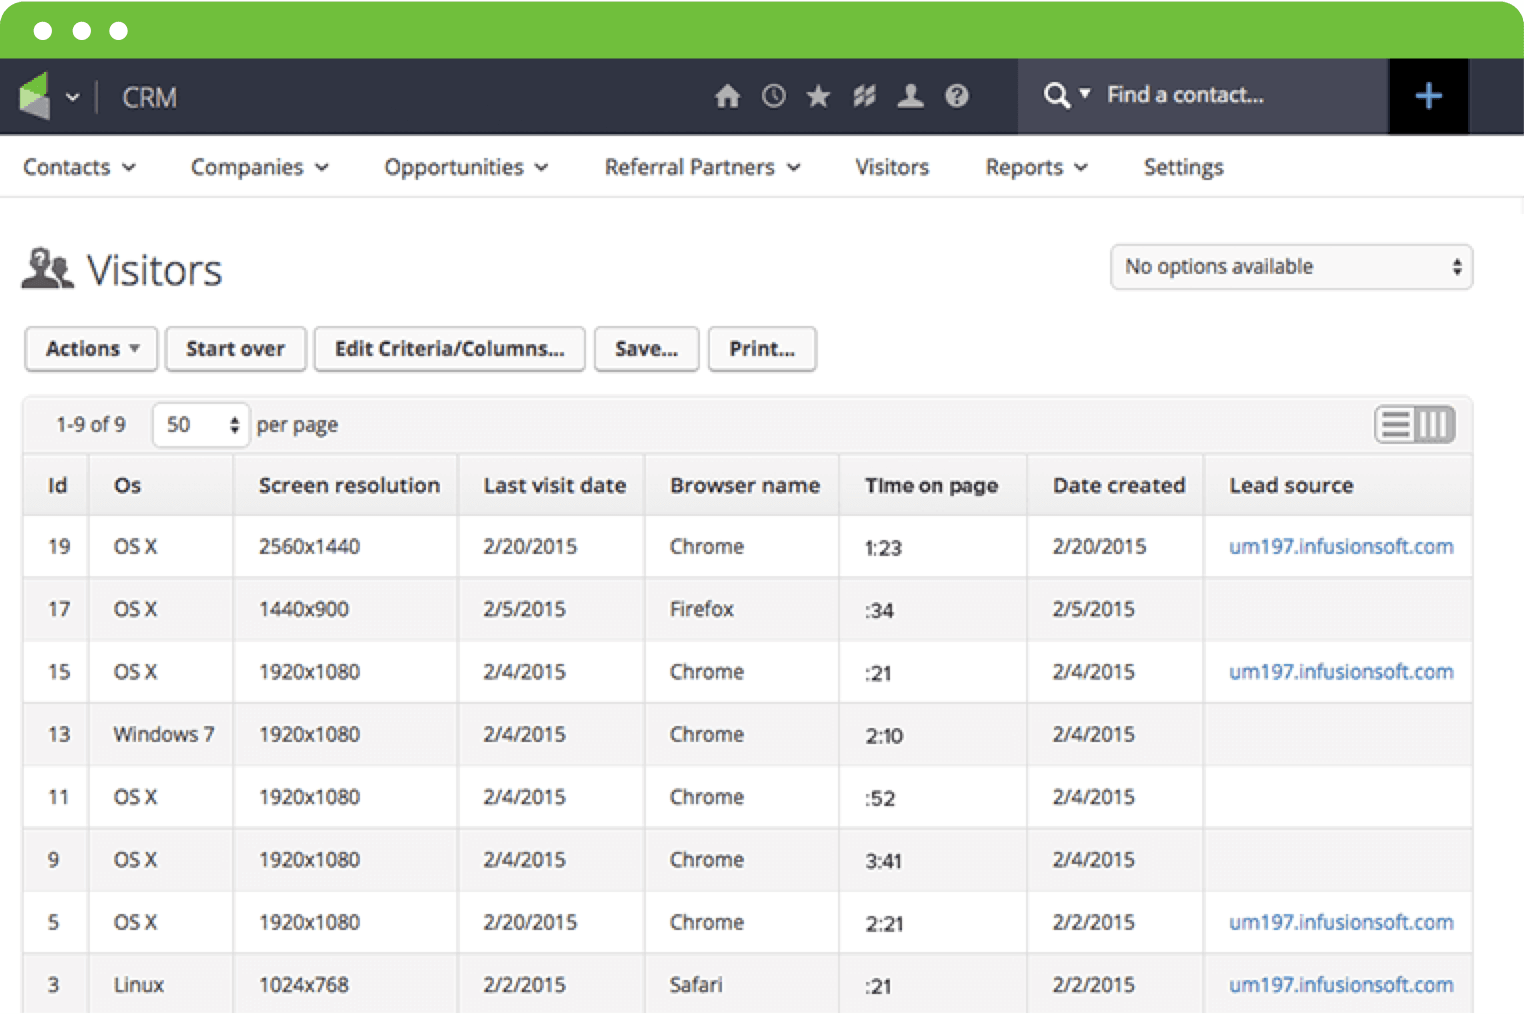
Task: Click the Infusionsoft green logo
Action: (35, 97)
